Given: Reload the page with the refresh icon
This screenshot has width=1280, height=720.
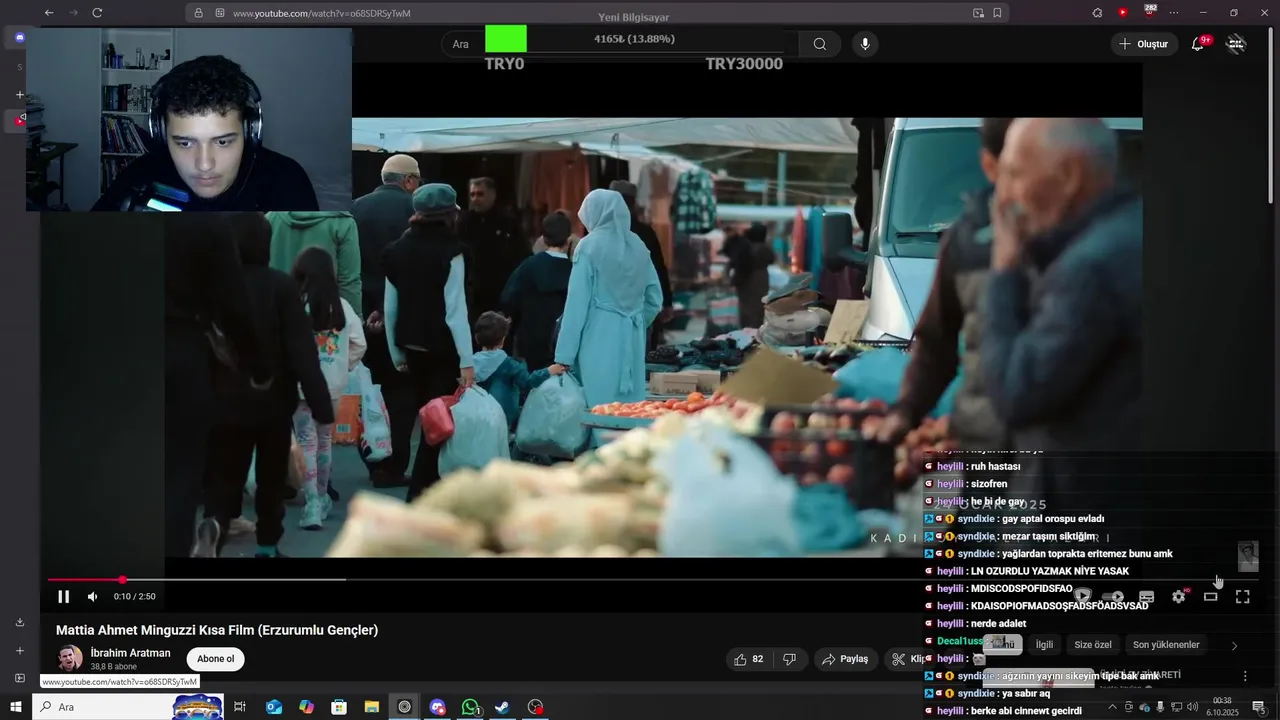Looking at the screenshot, I should (x=97, y=13).
